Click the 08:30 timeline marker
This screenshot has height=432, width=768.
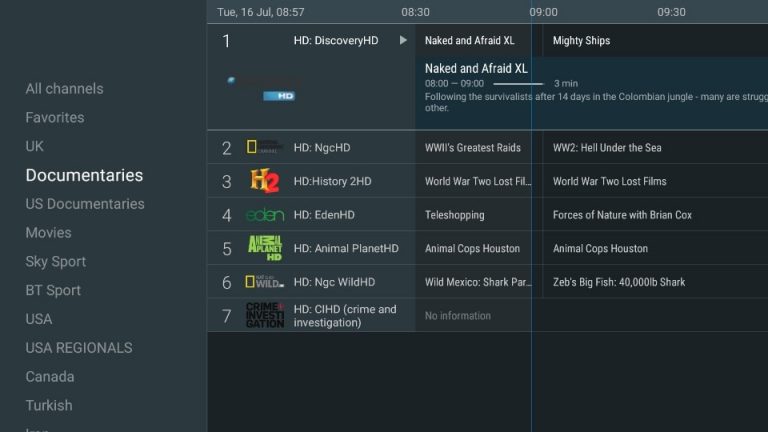pyautogui.click(x=415, y=12)
